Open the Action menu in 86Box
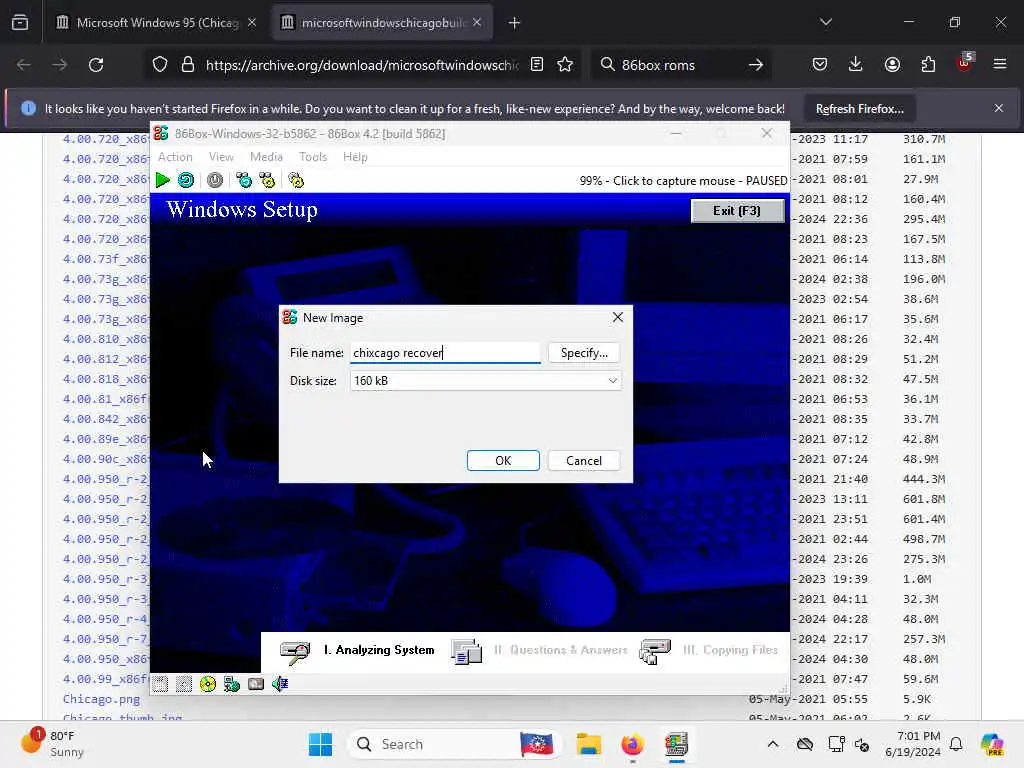1024x768 pixels. 175,157
